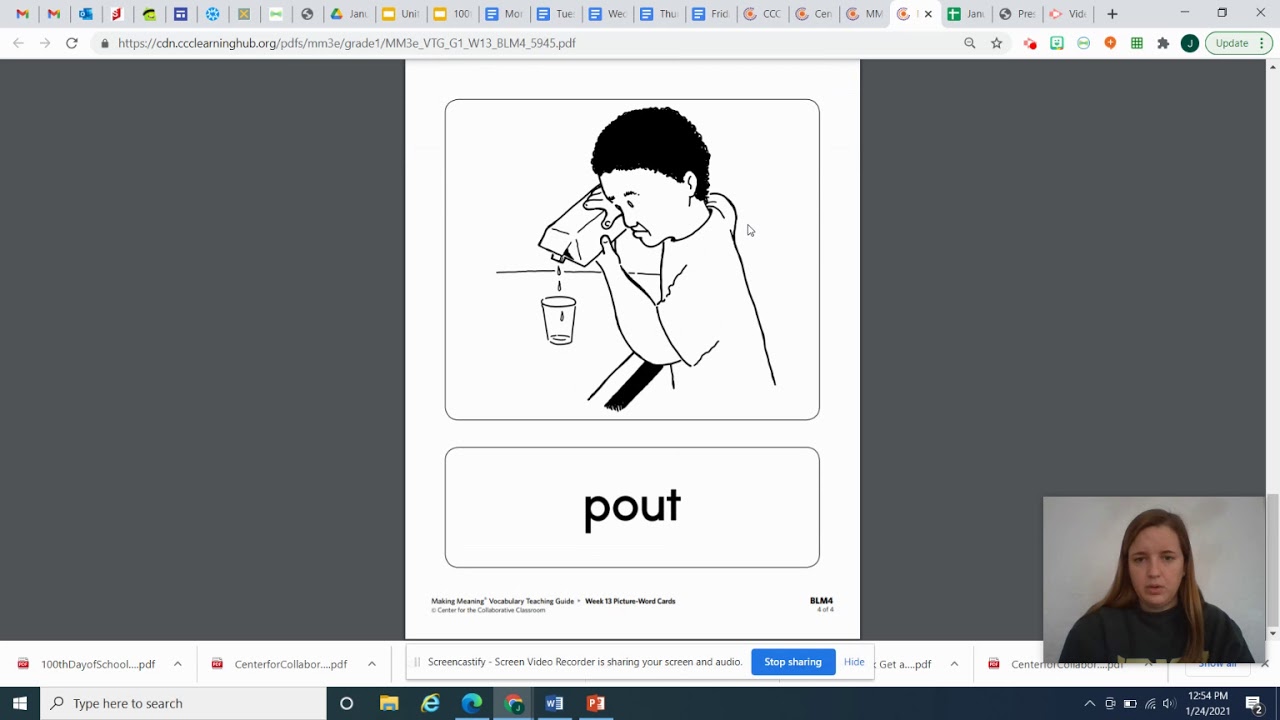Open the Chrome profile avatar 'J'
Screen dimensions: 1280x720
(x=1190, y=43)
